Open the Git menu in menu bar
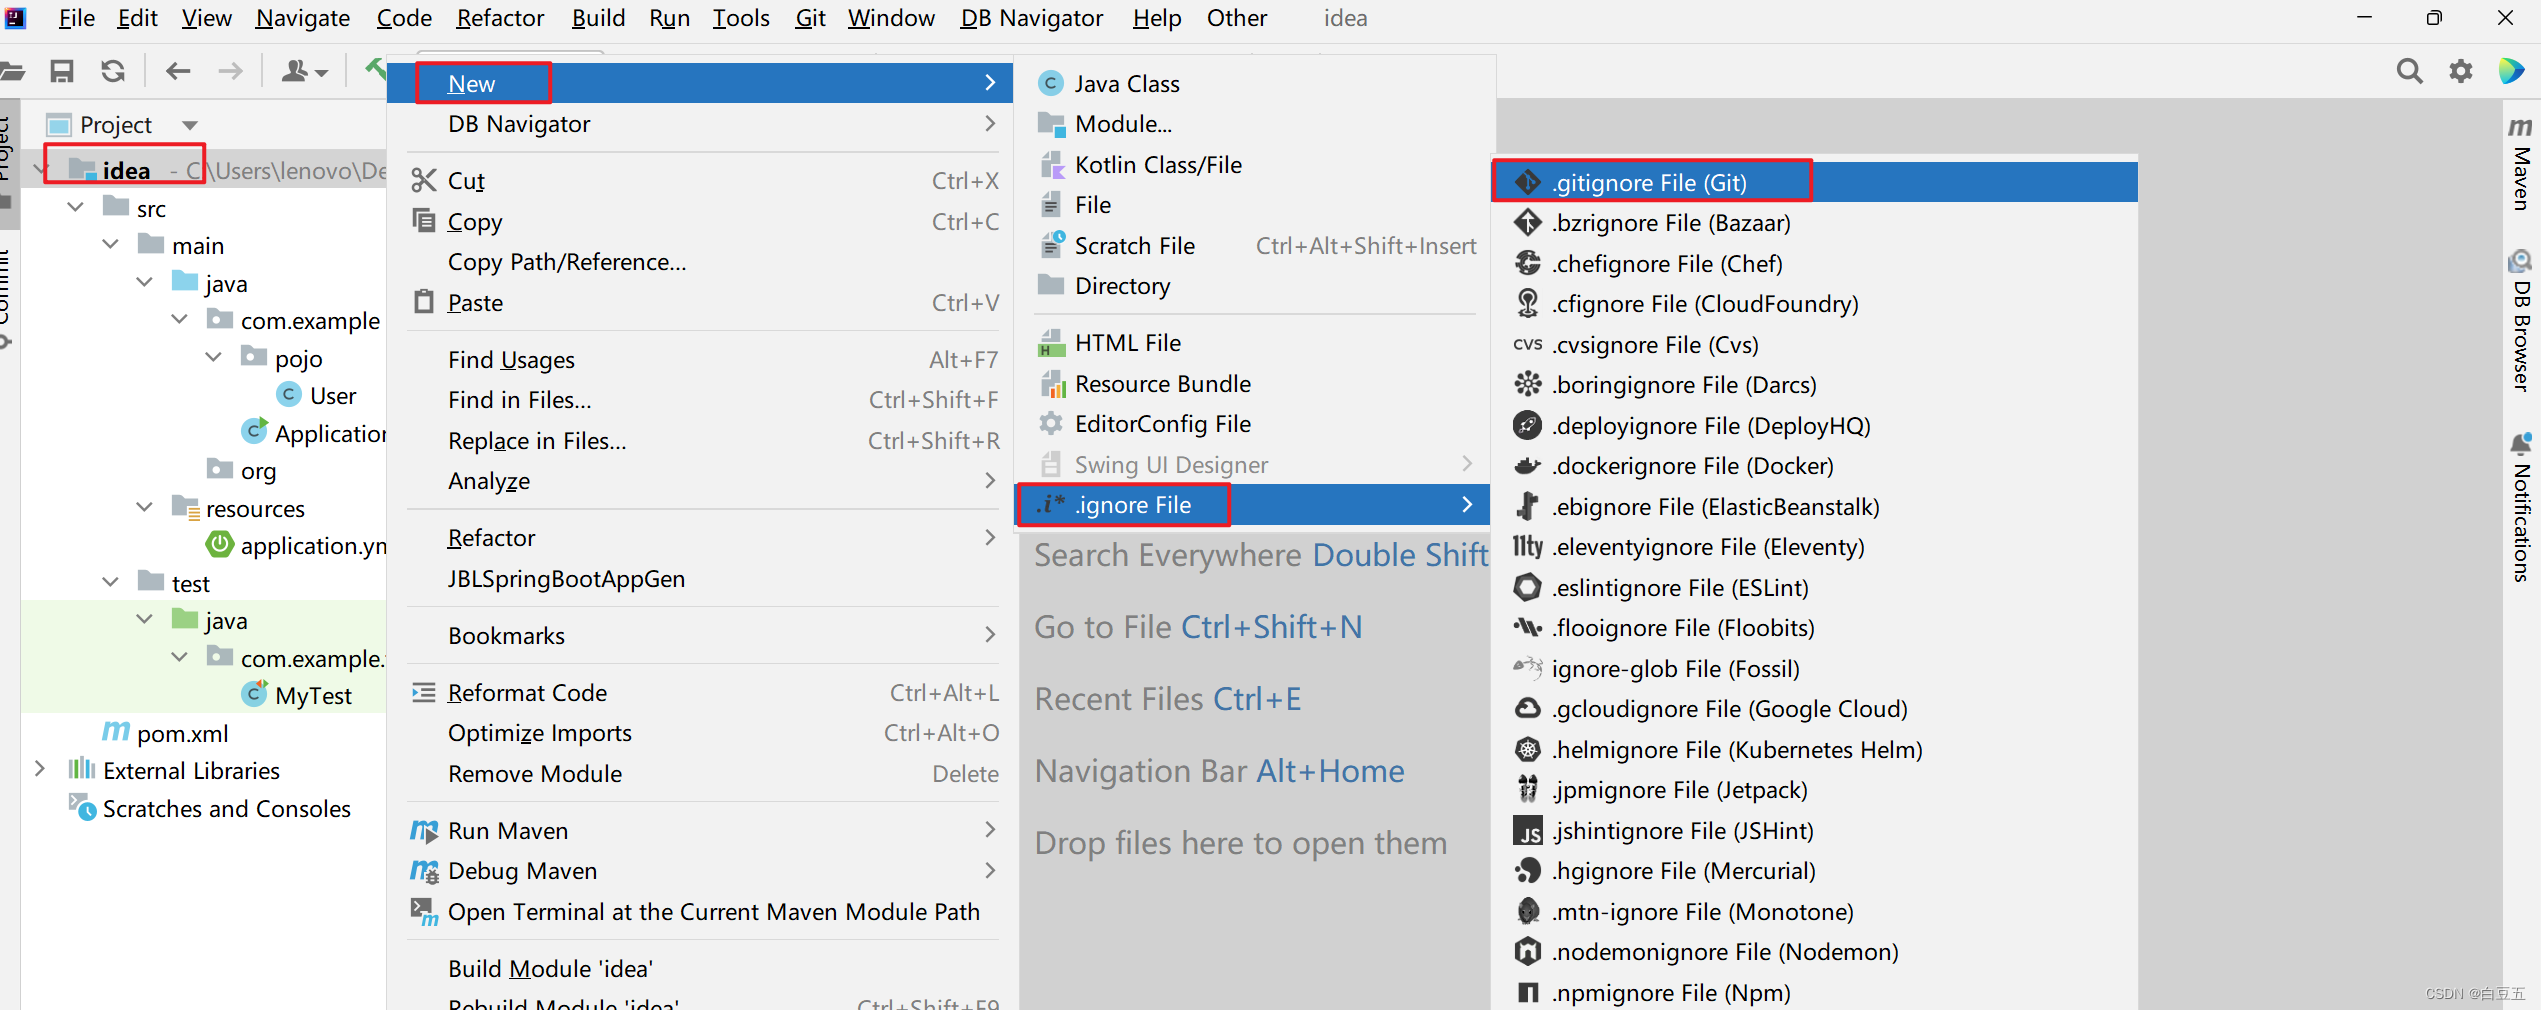2541x1010 pixels. [810, 18]
